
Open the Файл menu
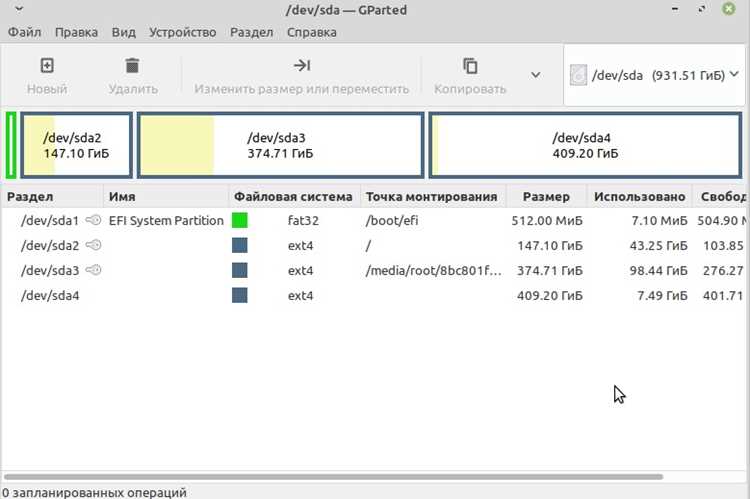24,32
